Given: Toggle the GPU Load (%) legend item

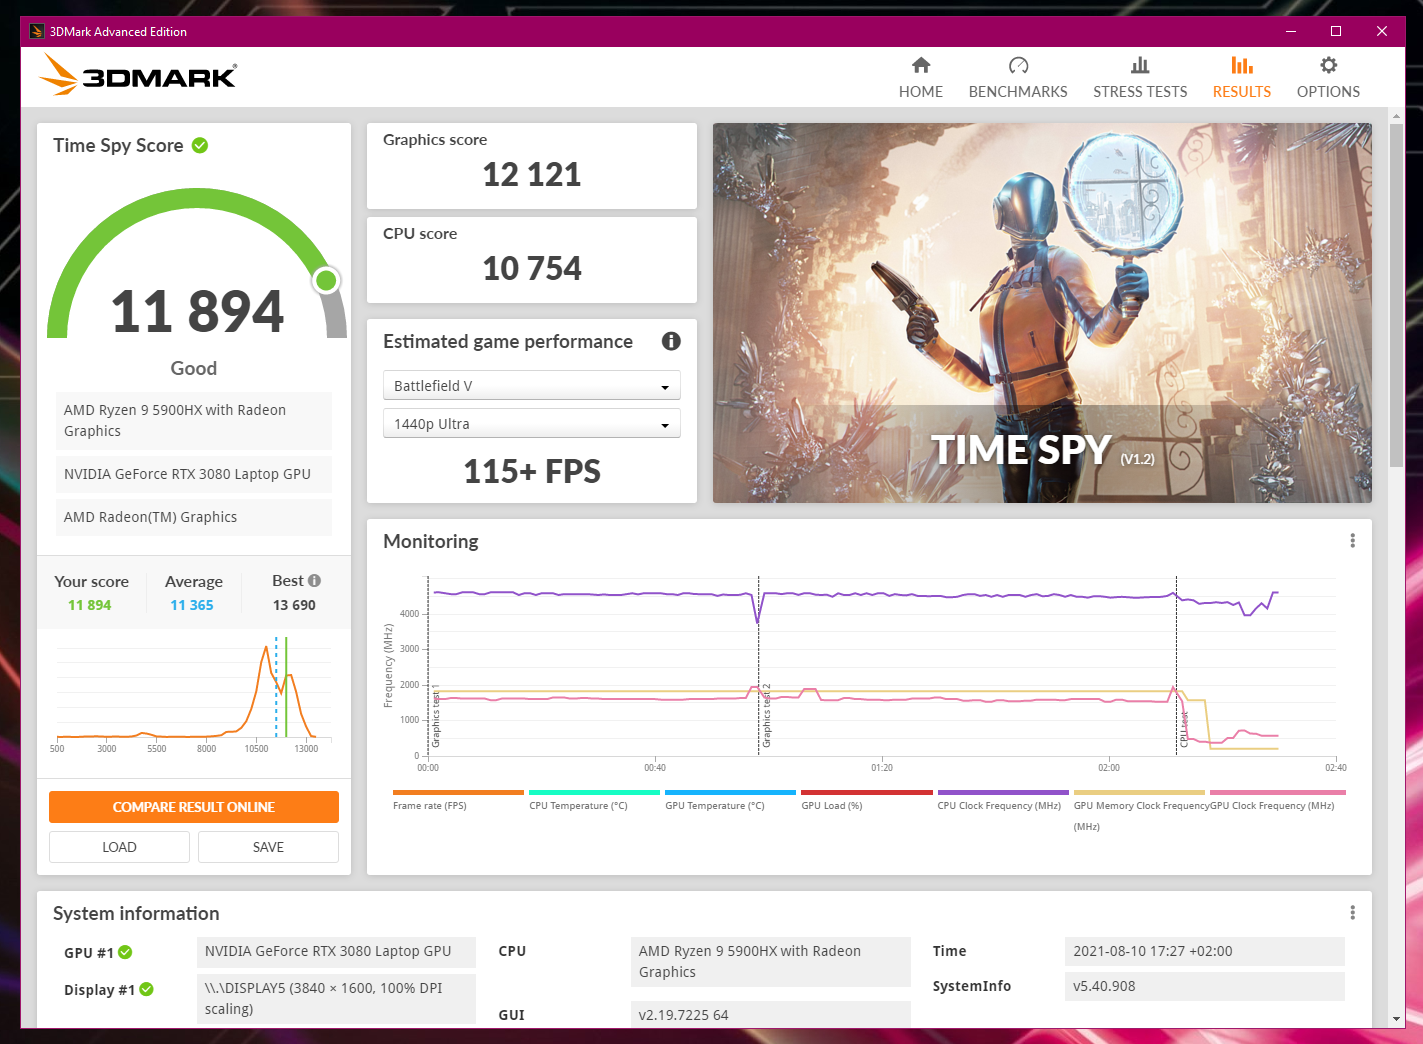Looking at the screenshot, I should [866, 800].
